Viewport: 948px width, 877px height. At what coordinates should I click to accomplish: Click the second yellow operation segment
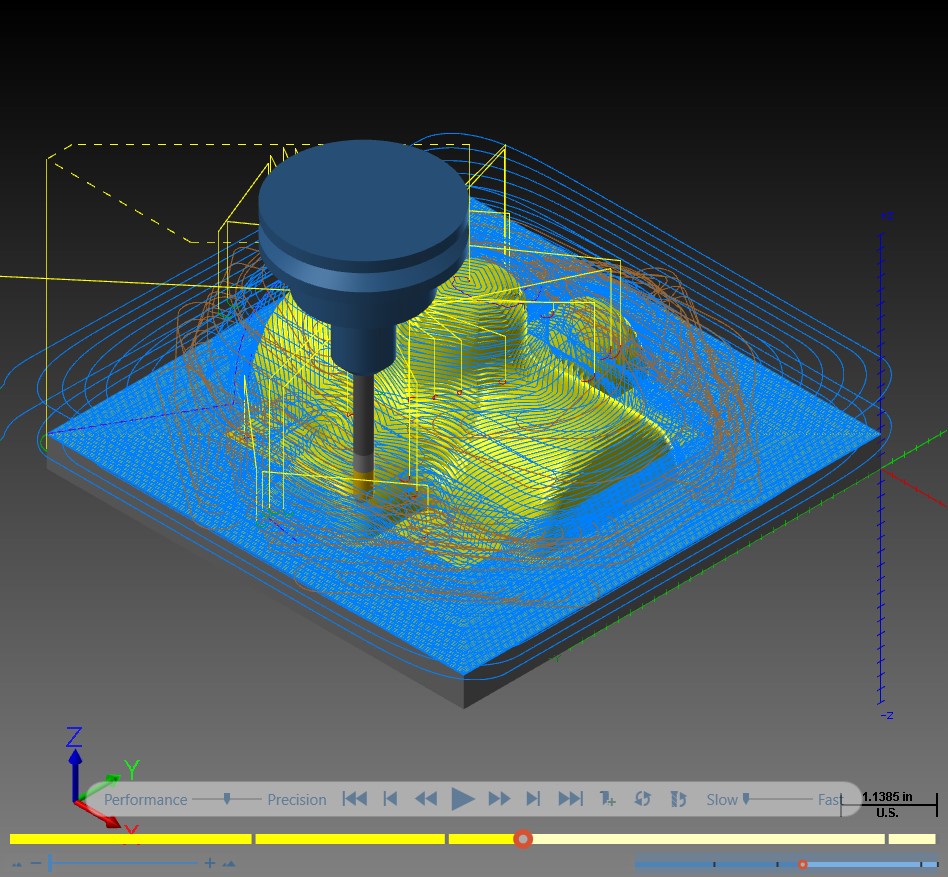(350, 839)
